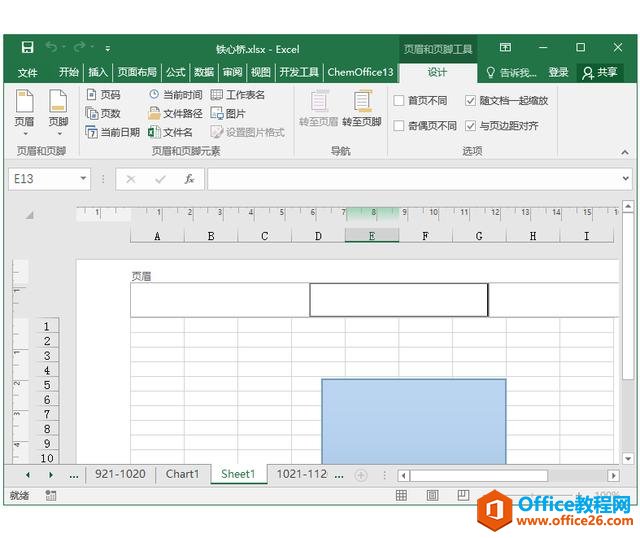Insert 文件路径 file path element
Viewport: 640px width, 538px height.
[x=176, y=113]
